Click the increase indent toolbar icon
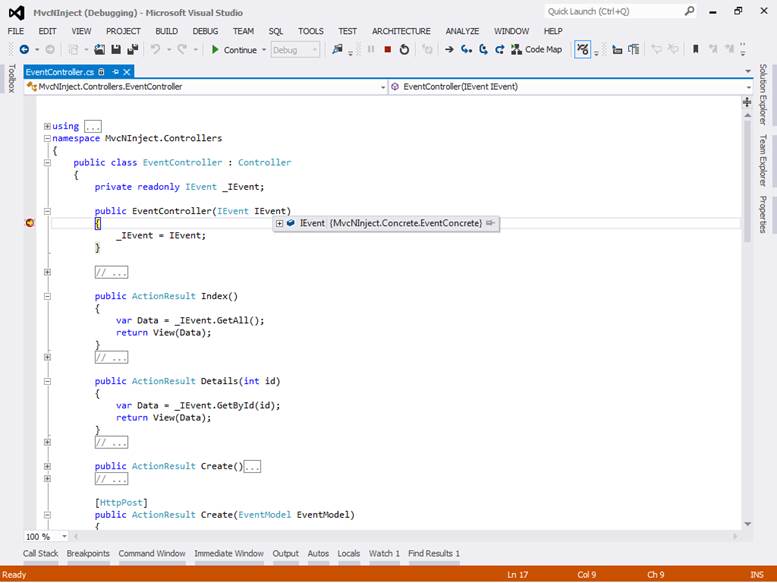 [x=633, y=50]
